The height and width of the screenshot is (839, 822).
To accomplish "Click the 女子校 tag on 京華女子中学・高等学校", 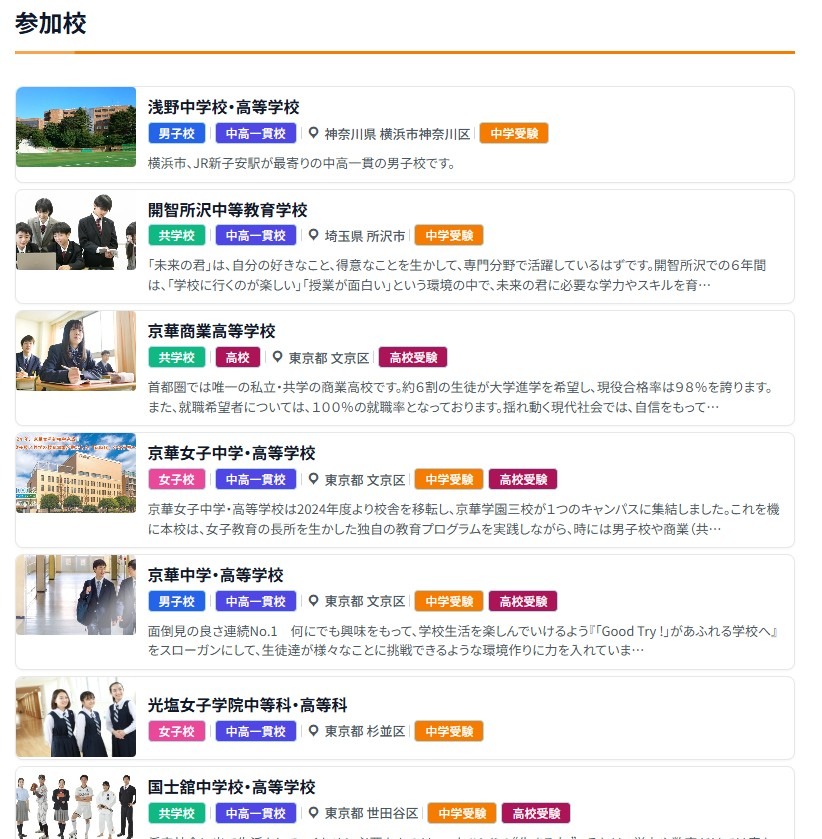I will point(176,479).
